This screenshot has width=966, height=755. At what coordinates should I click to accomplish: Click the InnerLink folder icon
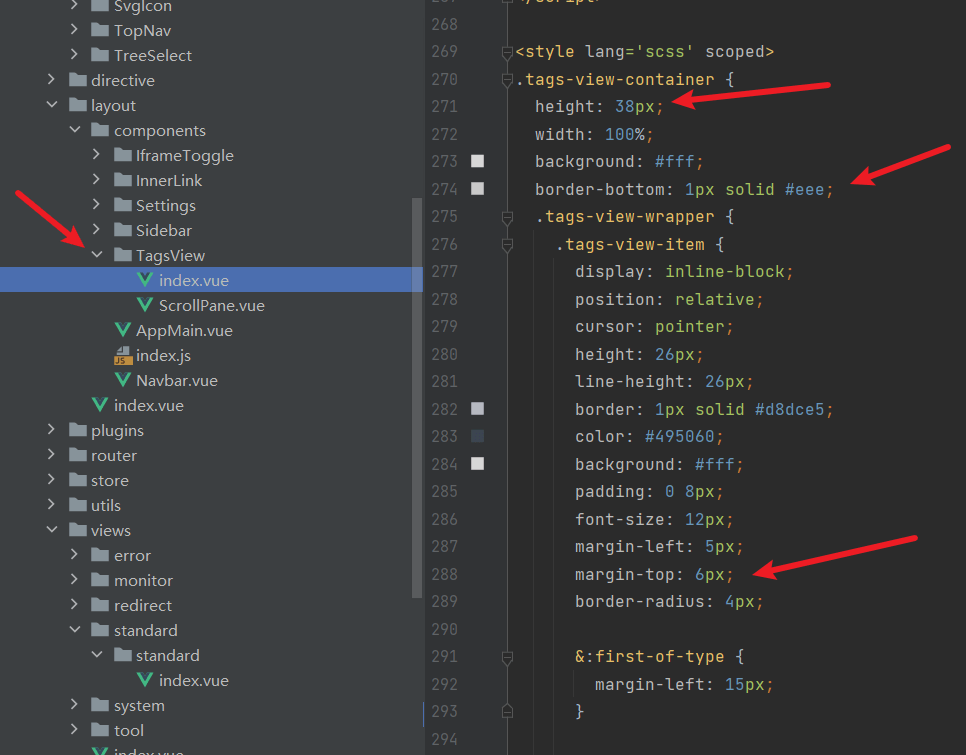coord(123,180)
